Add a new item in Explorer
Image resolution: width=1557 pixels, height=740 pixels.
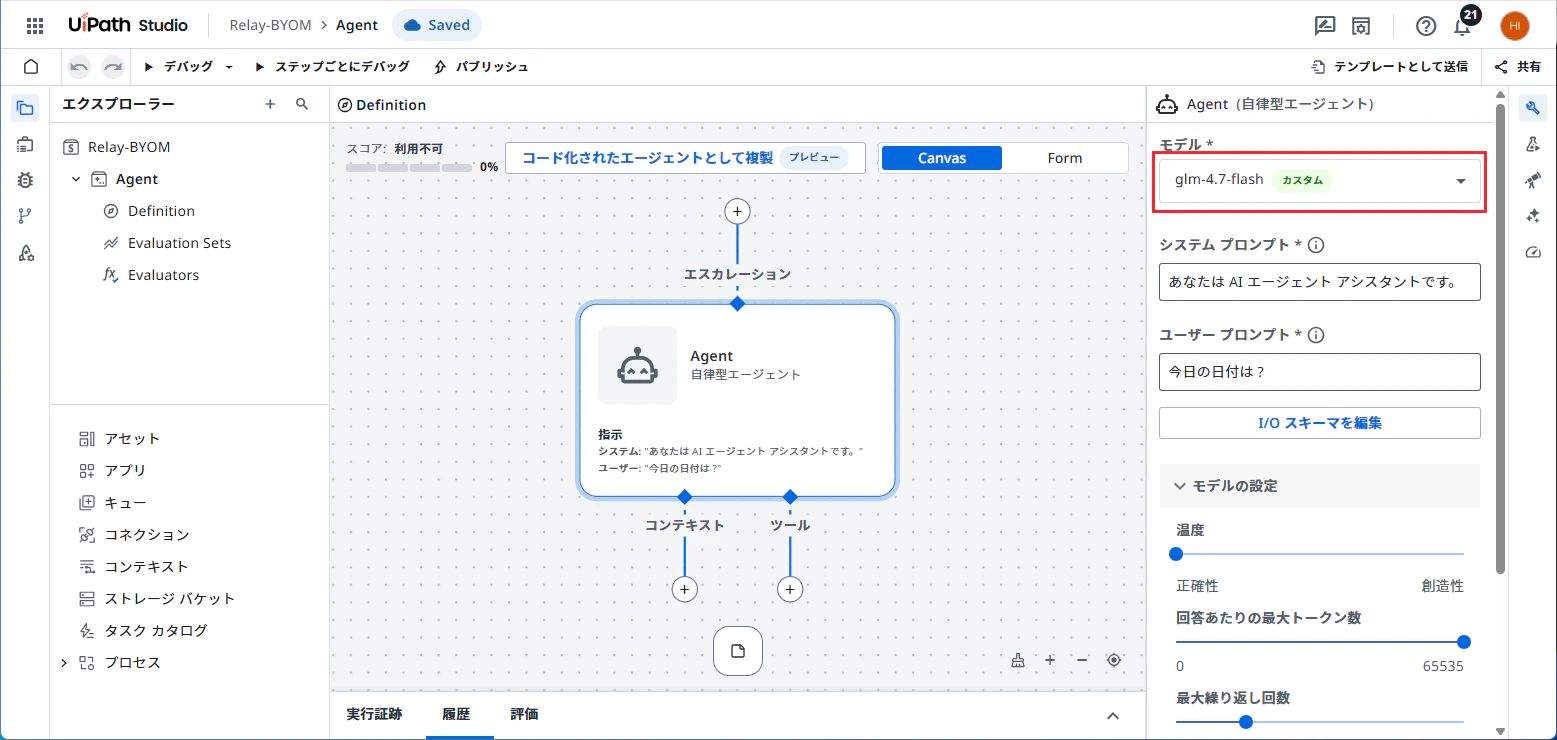pyautogui.click(x=270, y=104)
